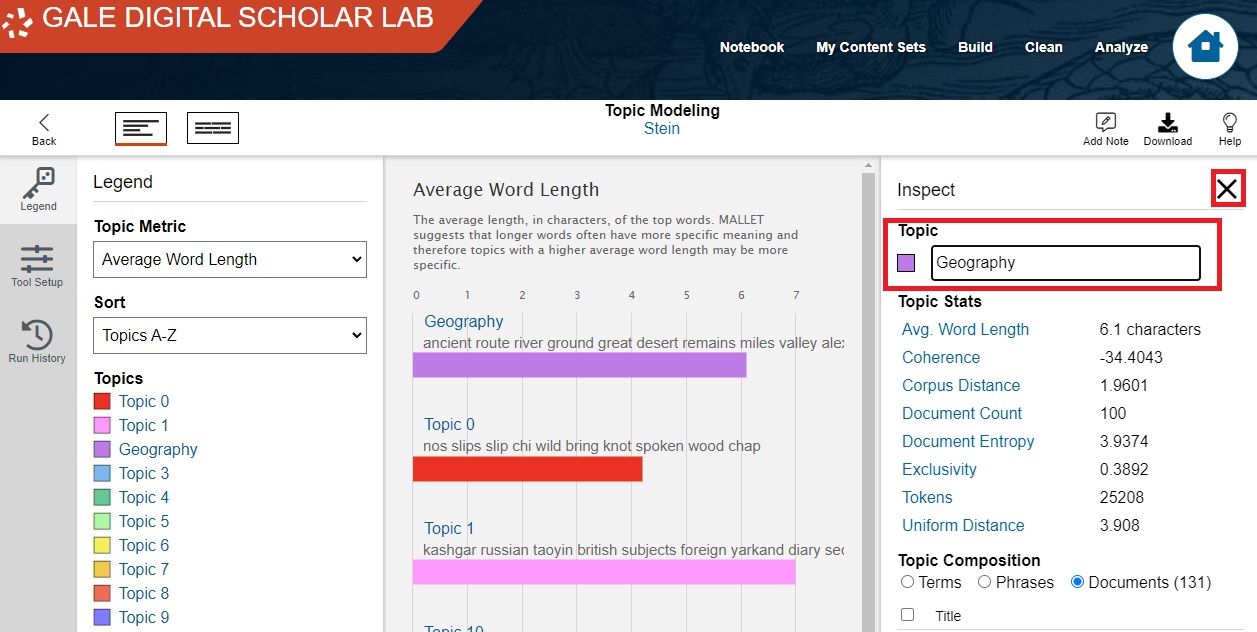This screenshot has width=1257, height=632.
Task: Select the Terms radio button
Action: pos(907,582)
